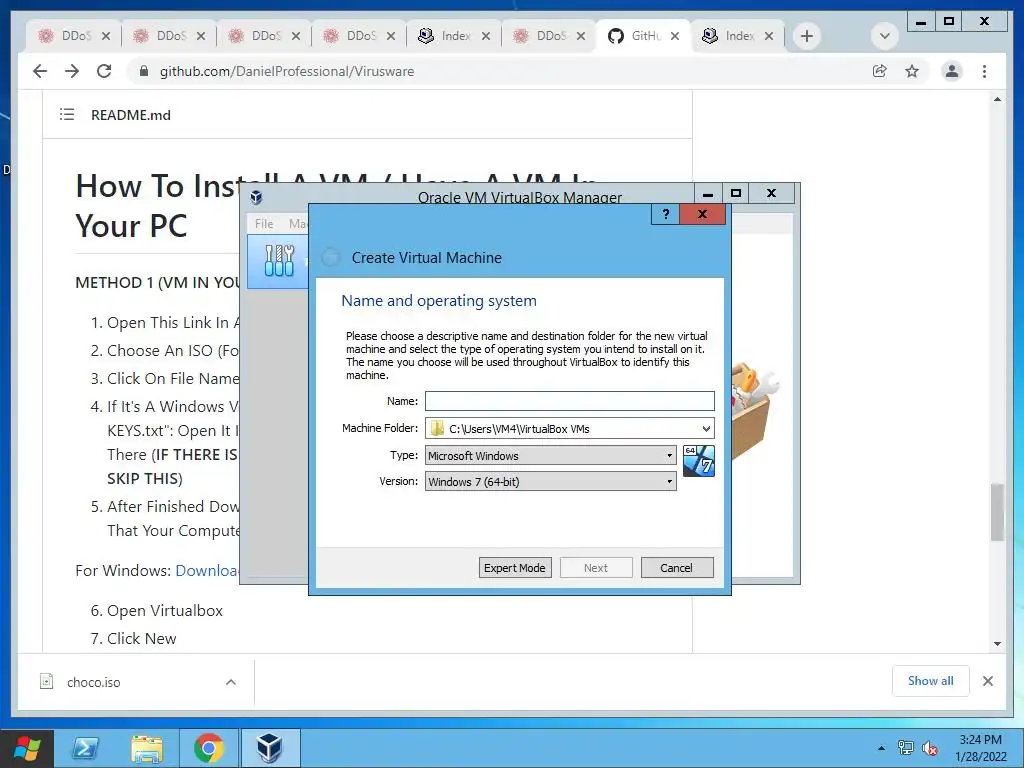Image resolution: width=1024 pixels, height=768 pixels.
Task: Click the wizard back arrow icon
Action: [x=331, y=257]
